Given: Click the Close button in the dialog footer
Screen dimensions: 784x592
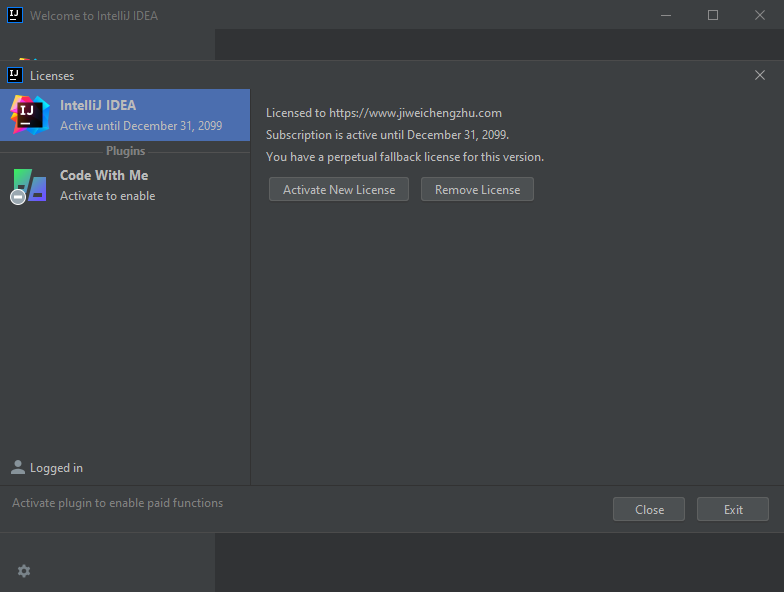Looking at the screenshot, I should (649, 509).
